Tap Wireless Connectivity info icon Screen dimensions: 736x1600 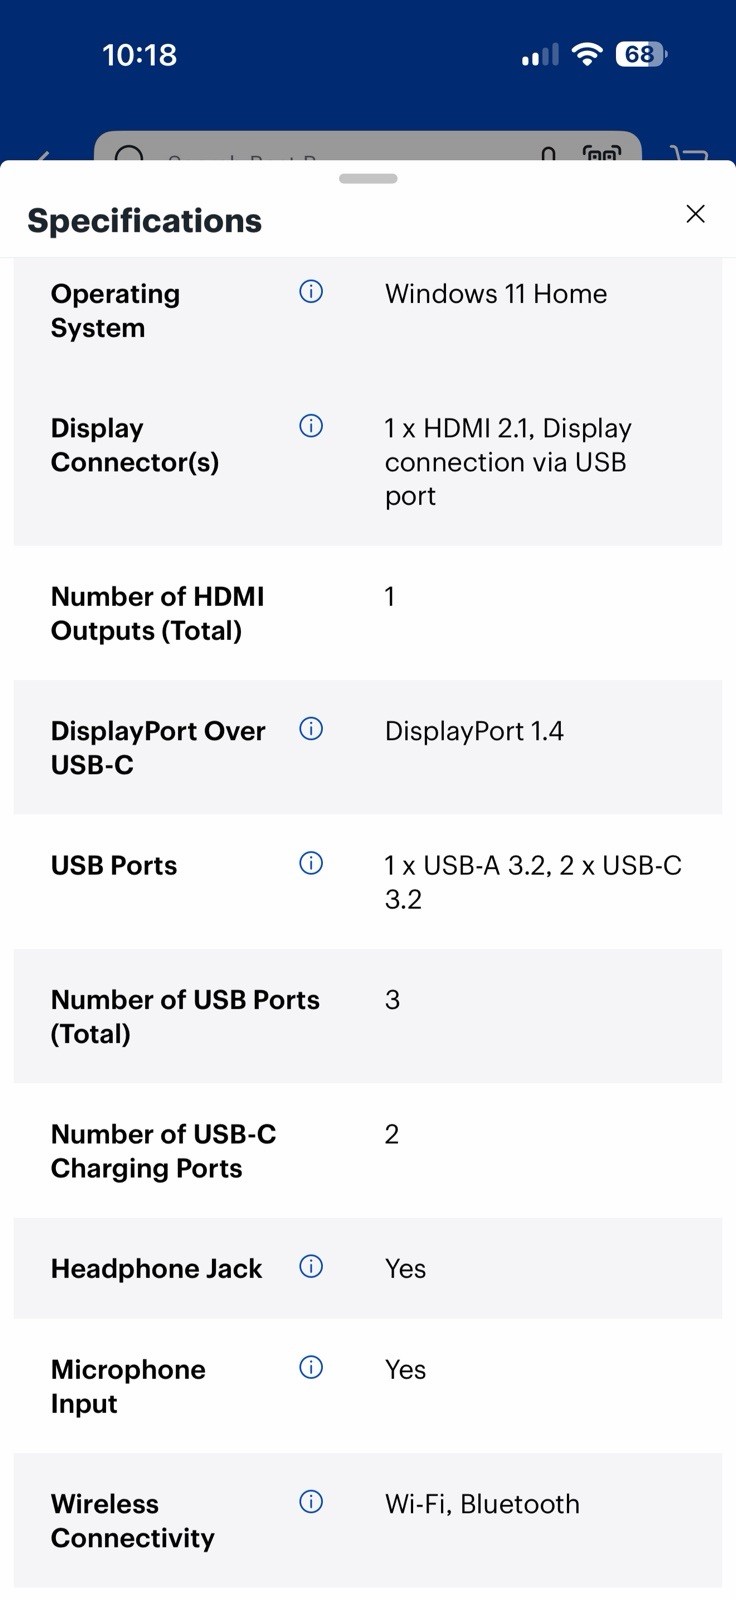tap(311, 1502)
